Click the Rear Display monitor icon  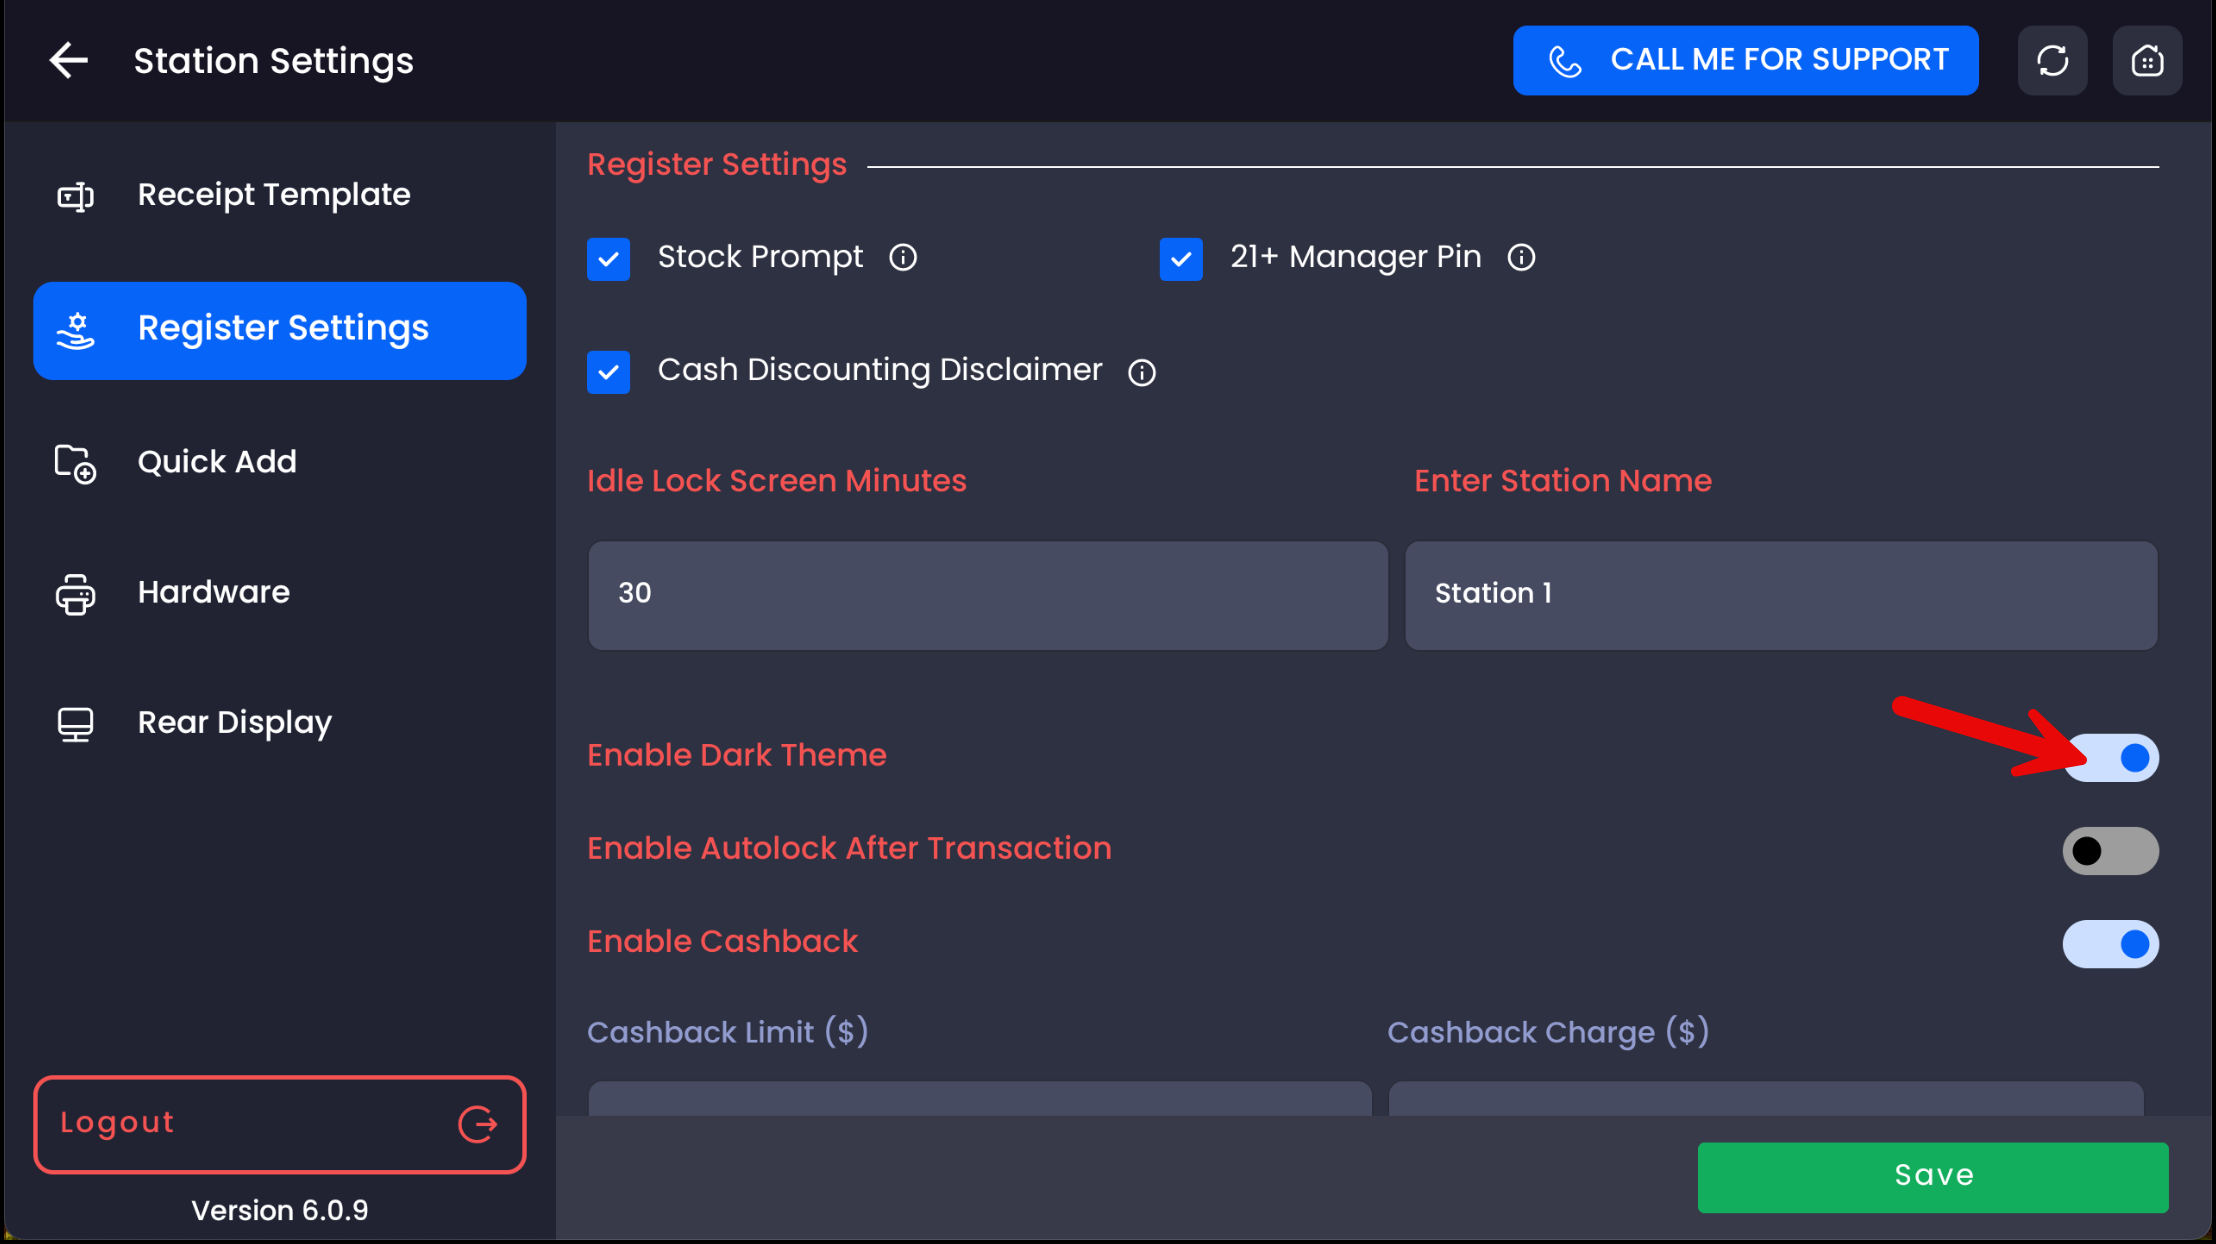coord(75,723)
